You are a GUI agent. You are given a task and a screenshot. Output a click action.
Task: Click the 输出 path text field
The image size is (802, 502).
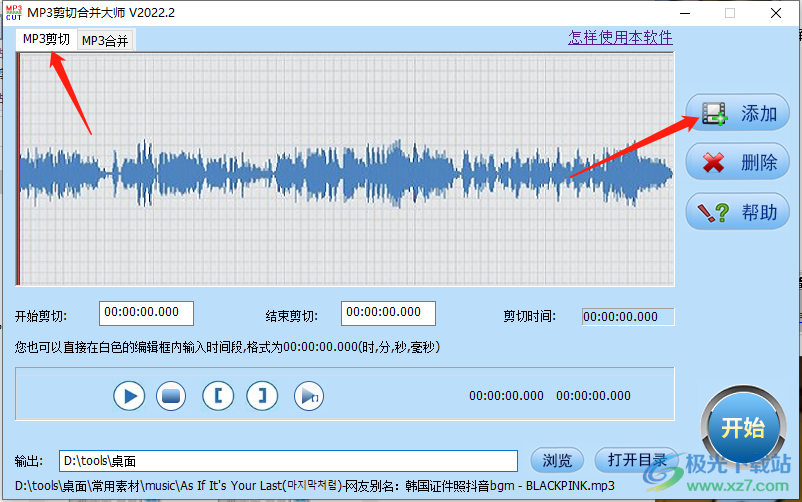tap(288, 461)
